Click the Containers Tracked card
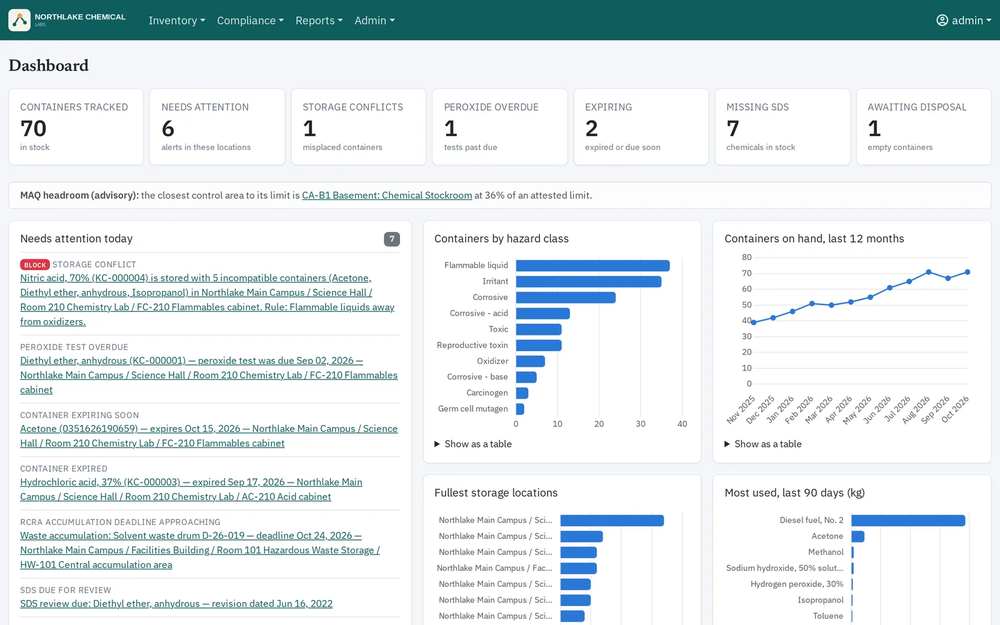This screenshot has width=1000, height=625. (x=76, y=127)
